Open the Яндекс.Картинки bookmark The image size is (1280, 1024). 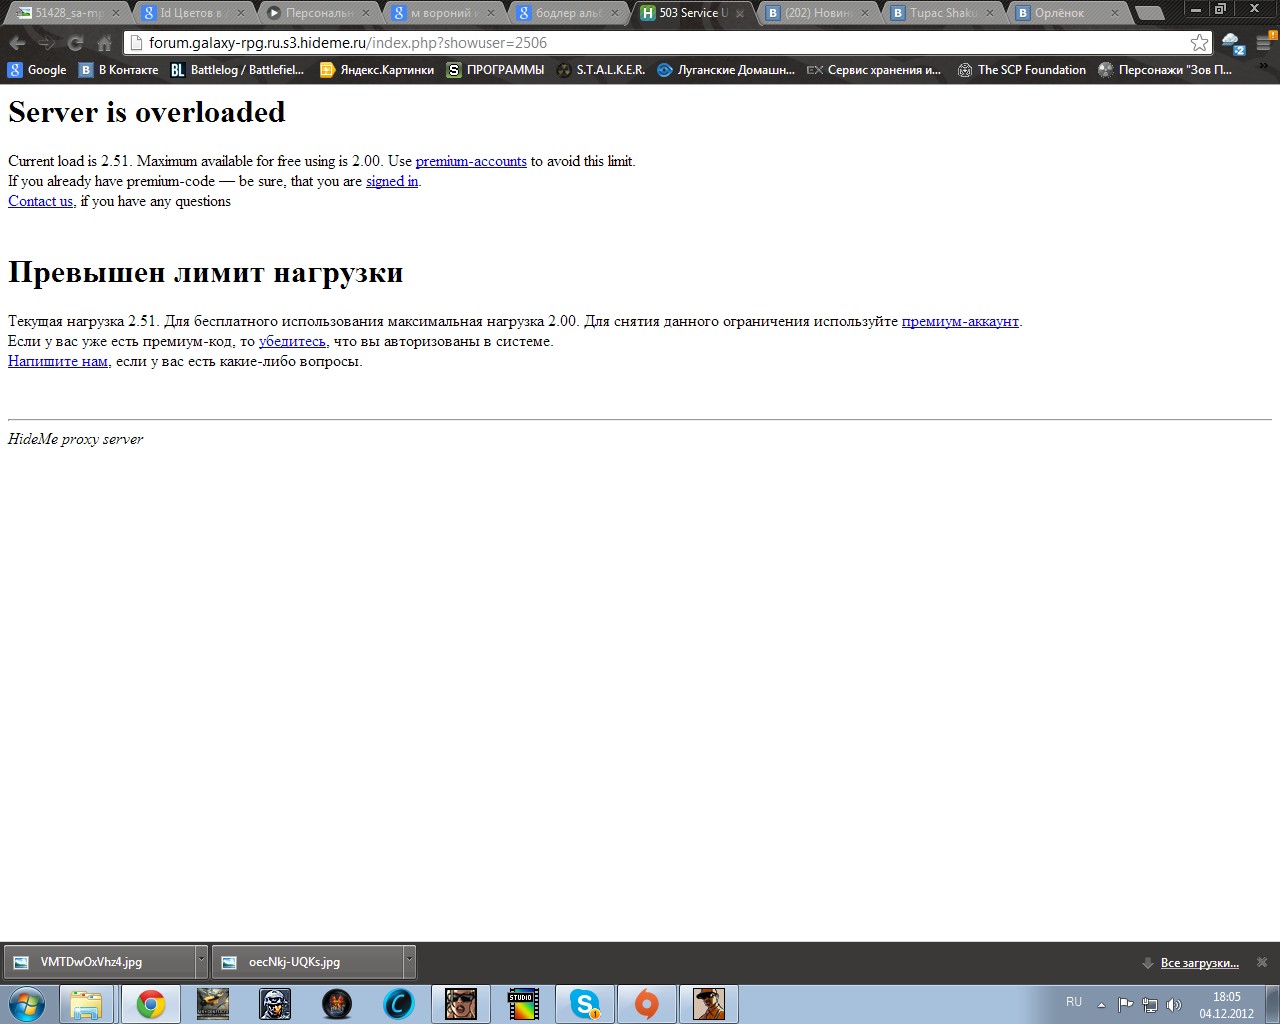(377, 70)
